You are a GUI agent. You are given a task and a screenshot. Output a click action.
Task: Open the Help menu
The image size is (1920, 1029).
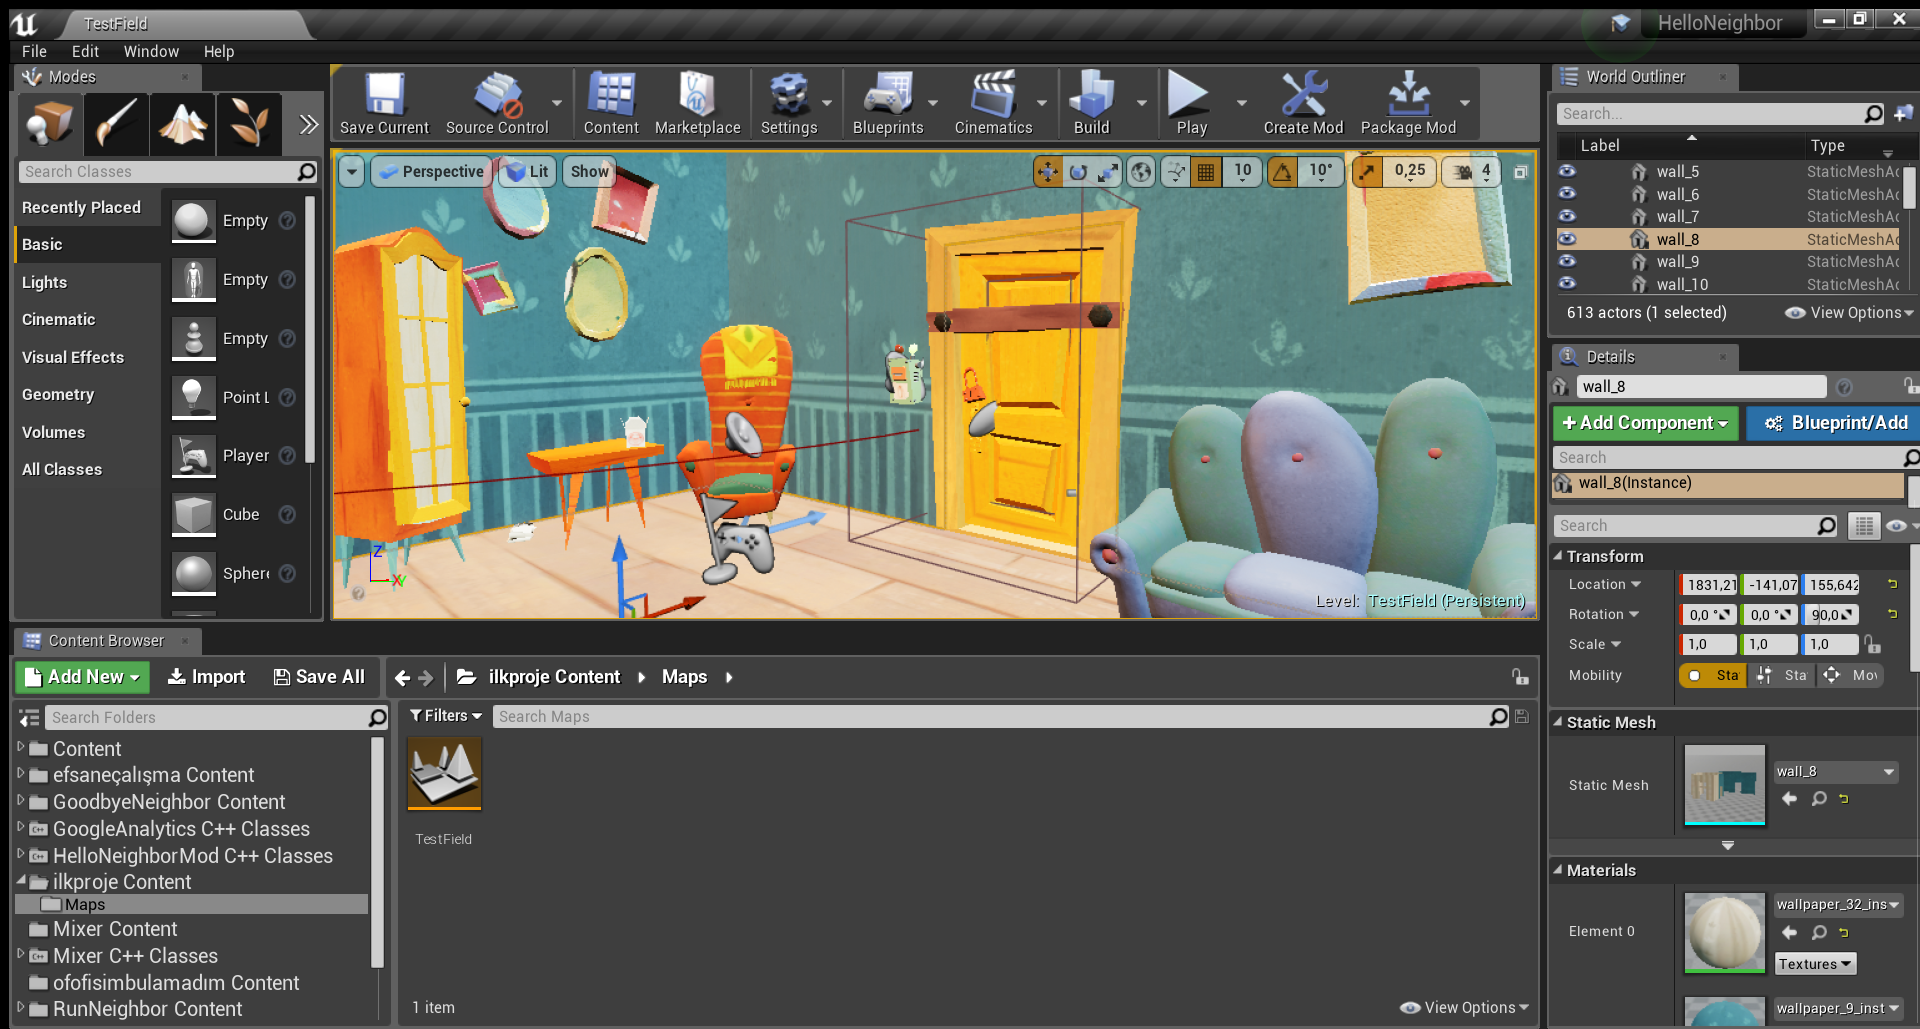point(219,51)
